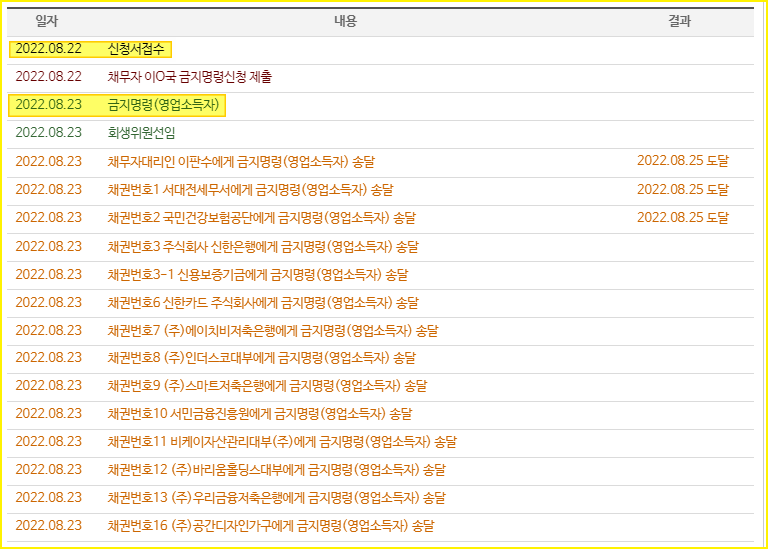Viewport: 768px width, 549px height.
Task: Click the 2022.08.22 date beside 신청서접수
Action: pos(48,49)
